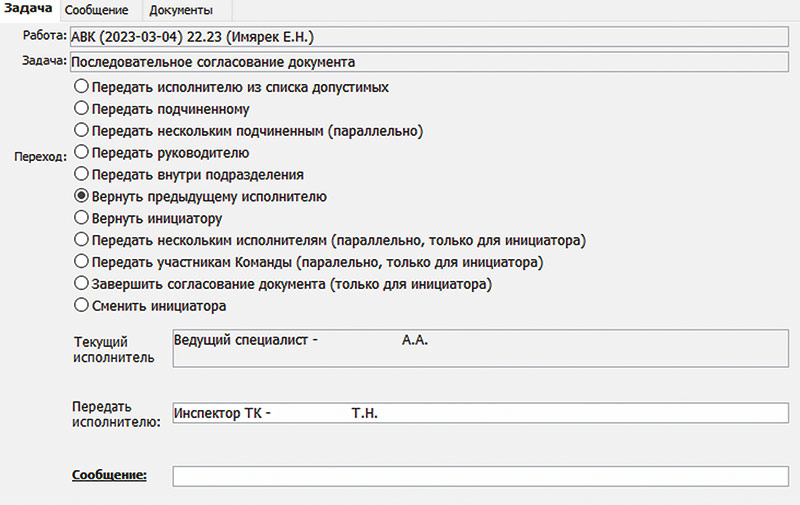The height and width of the screenshot is (505, 800).
Task: Click the Задача field 'Последовательное согласование документа'
Action: coord(430,62)
